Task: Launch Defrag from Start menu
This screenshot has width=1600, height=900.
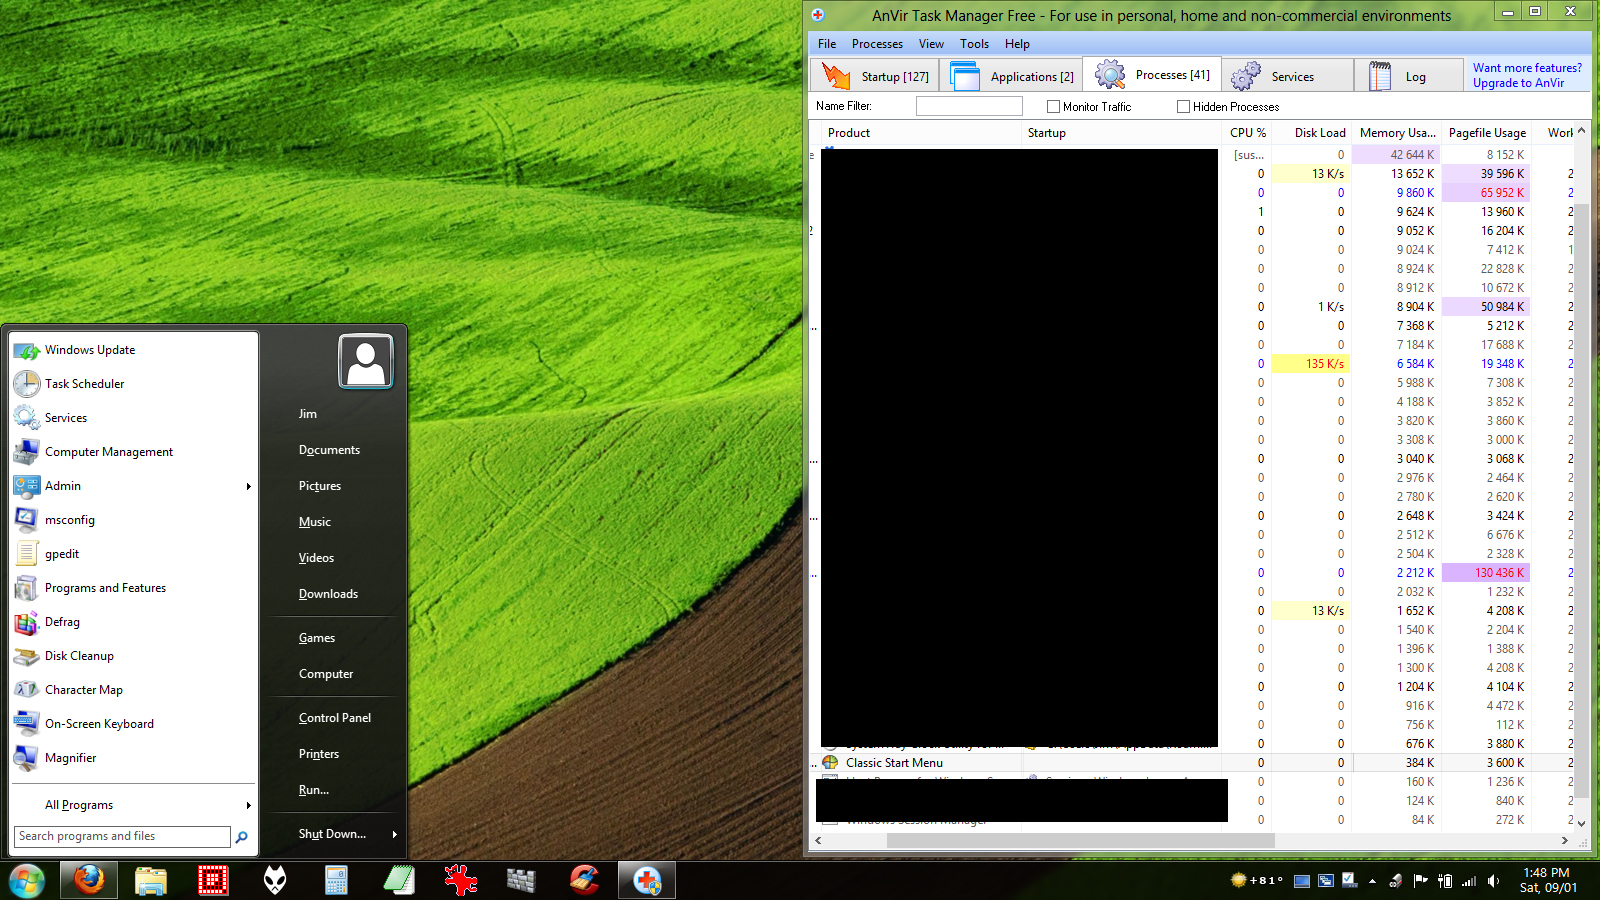Action: point(134,622)
